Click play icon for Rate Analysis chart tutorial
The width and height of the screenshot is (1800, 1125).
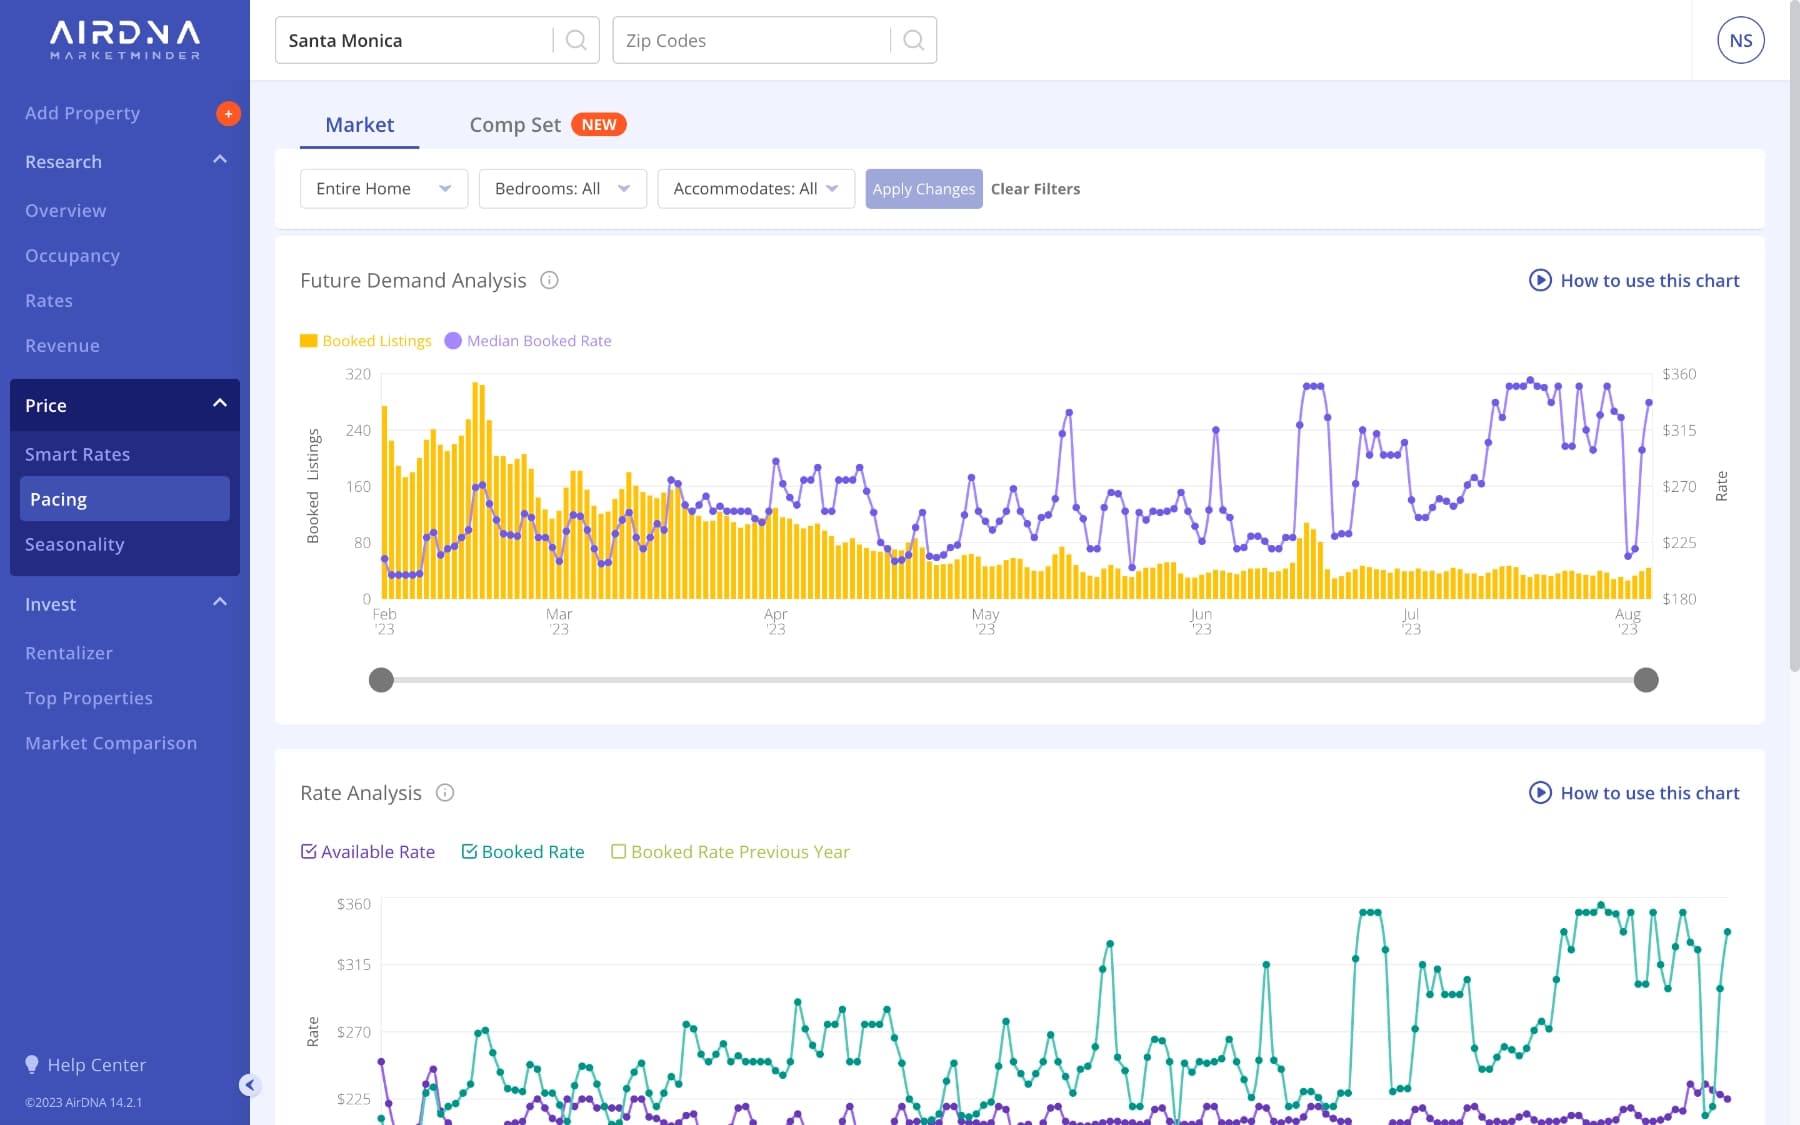pos(1540,792)
